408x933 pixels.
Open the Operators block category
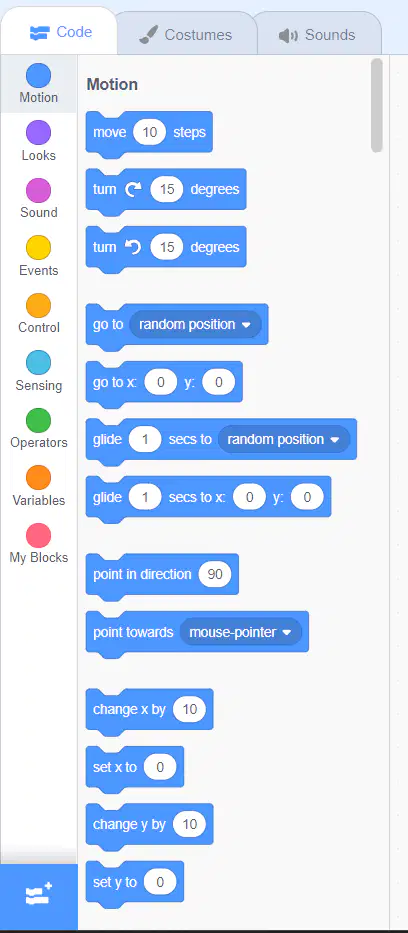tap(39, 428)
